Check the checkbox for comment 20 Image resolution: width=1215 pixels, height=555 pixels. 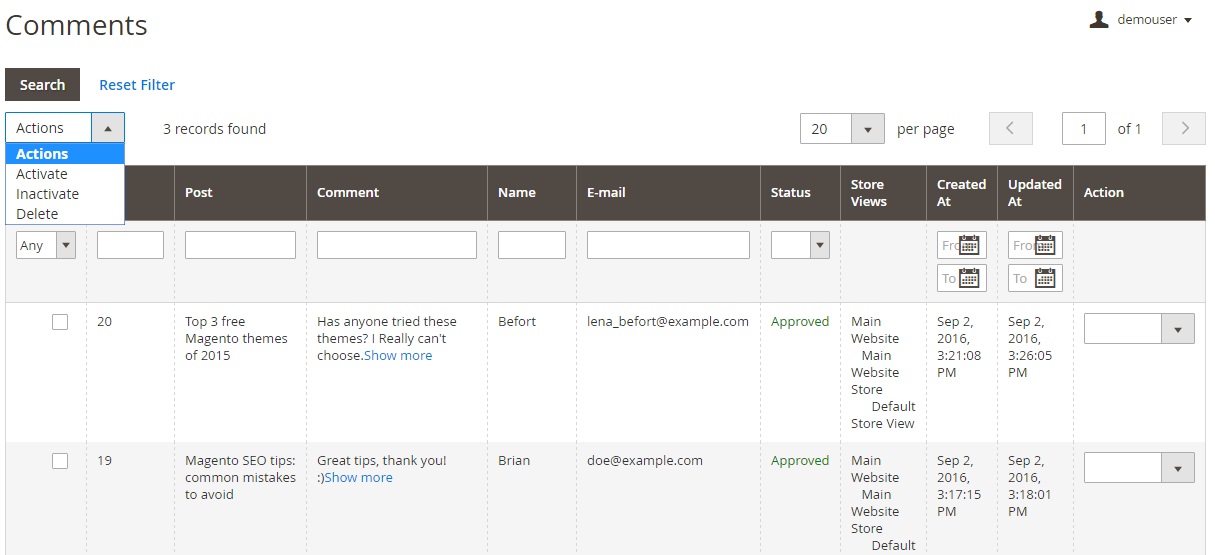pos(60,322)
